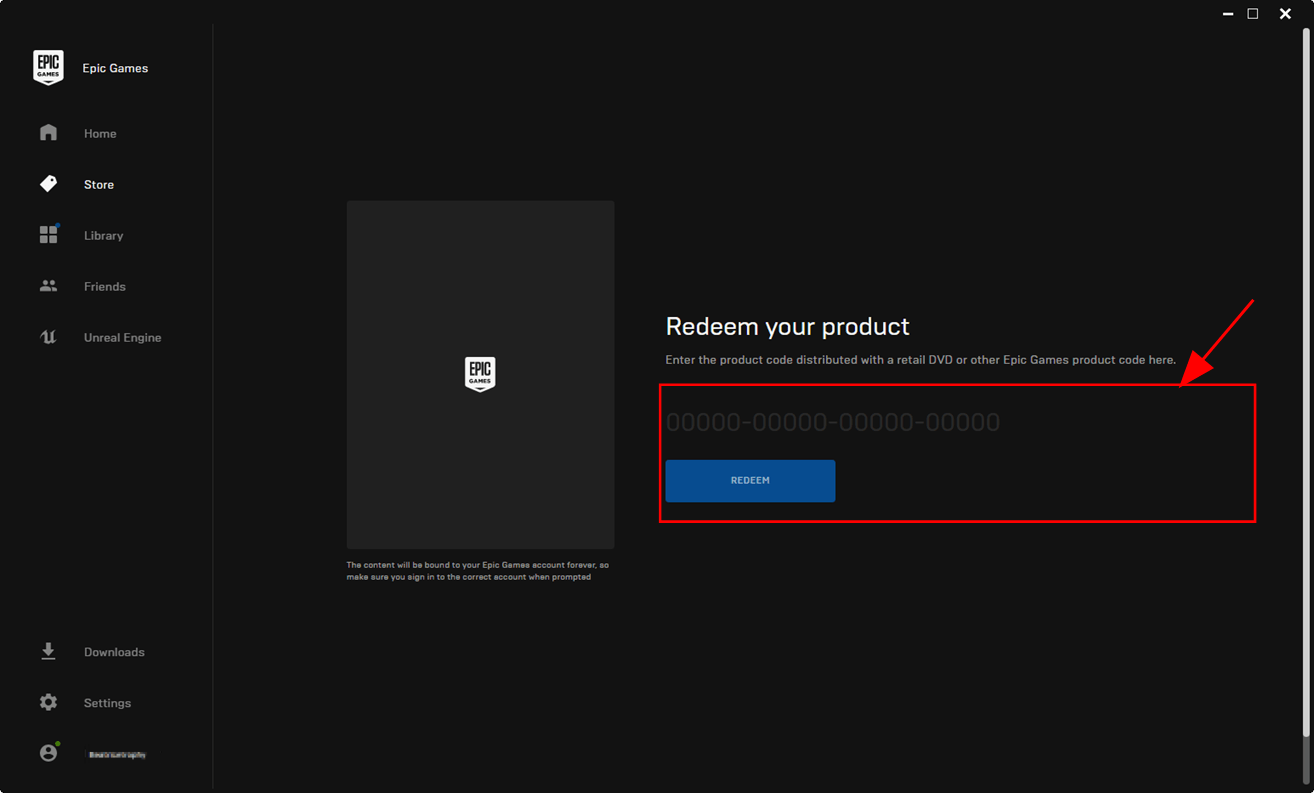The height and width of the screenshot is (793, 1314).
Task: Click the user account avatar icon
Action: click(x=48, y=753)
